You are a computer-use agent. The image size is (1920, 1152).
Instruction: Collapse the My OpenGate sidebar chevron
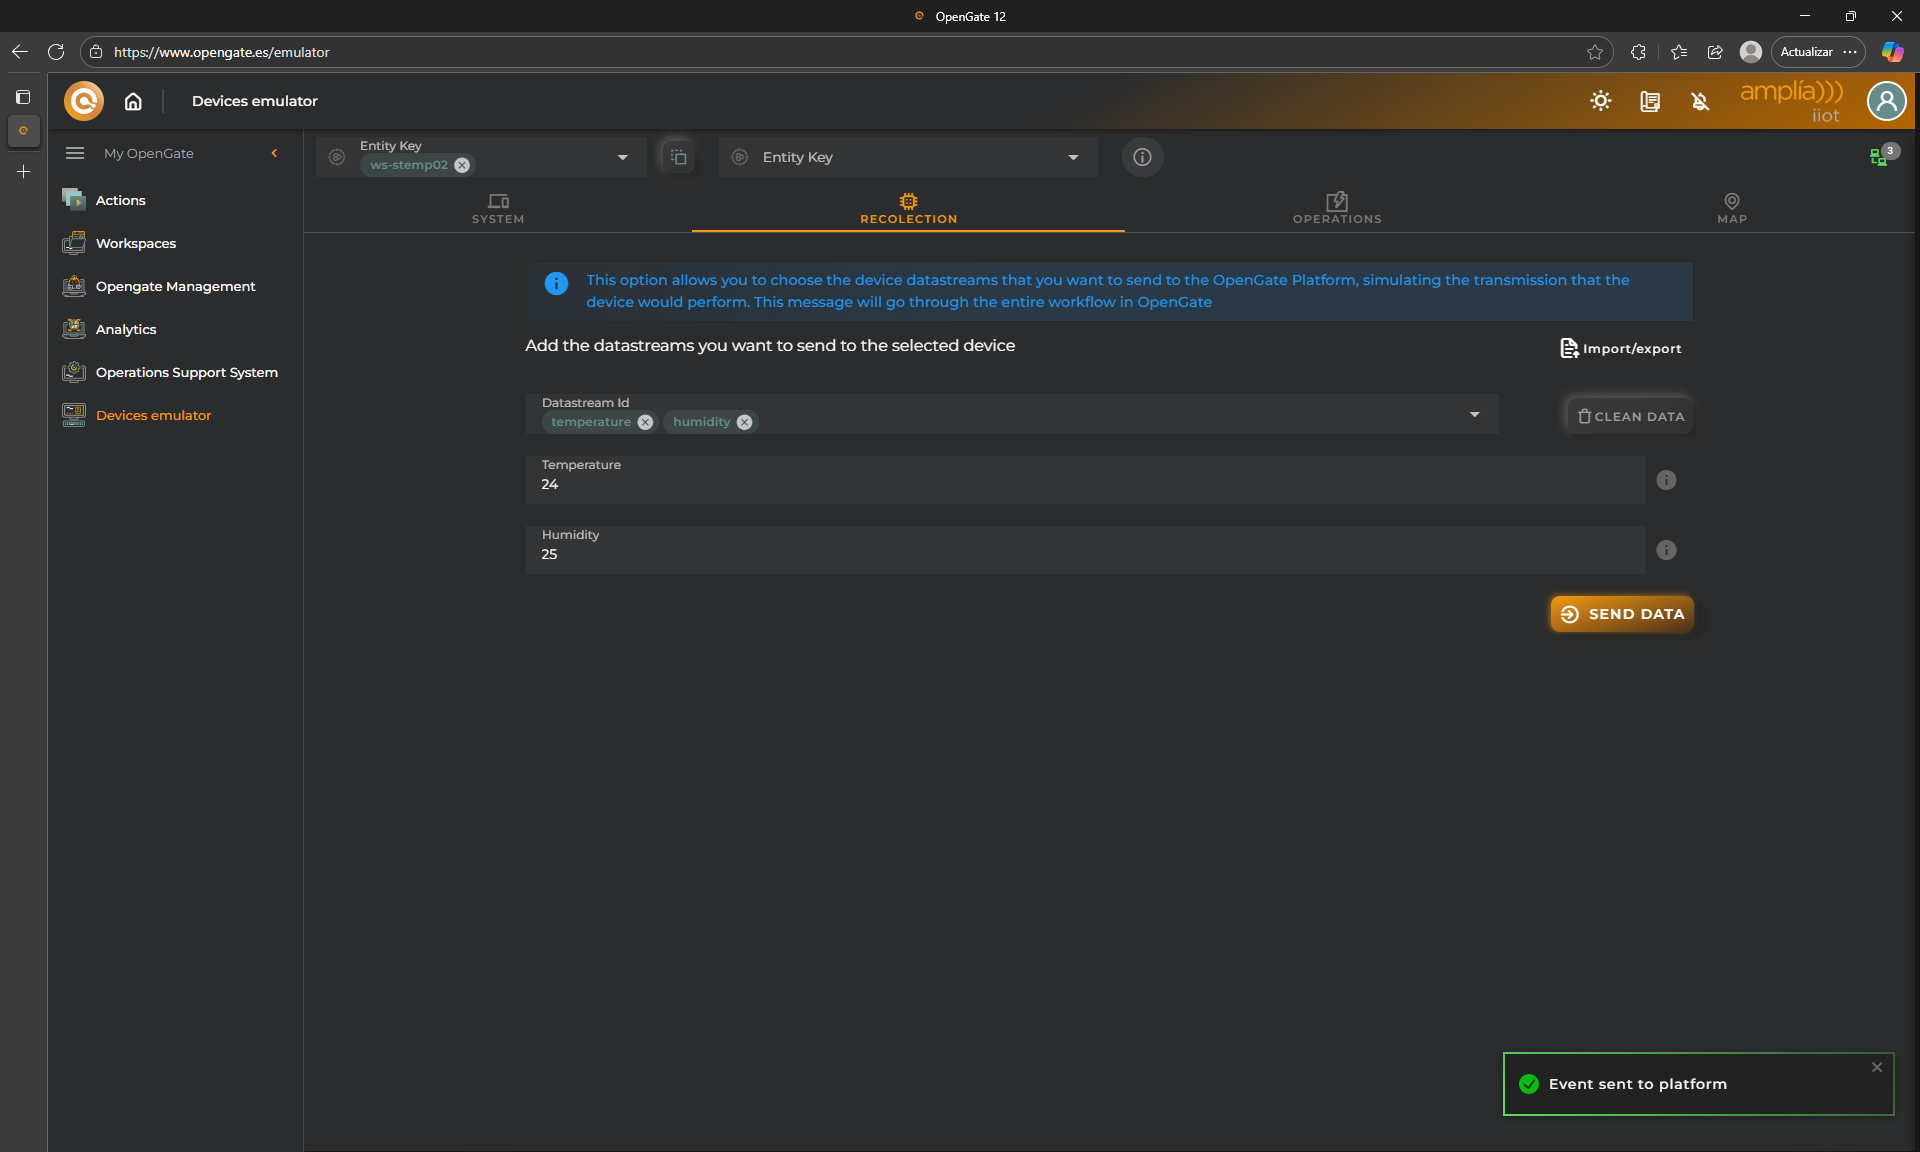point(274,153)
